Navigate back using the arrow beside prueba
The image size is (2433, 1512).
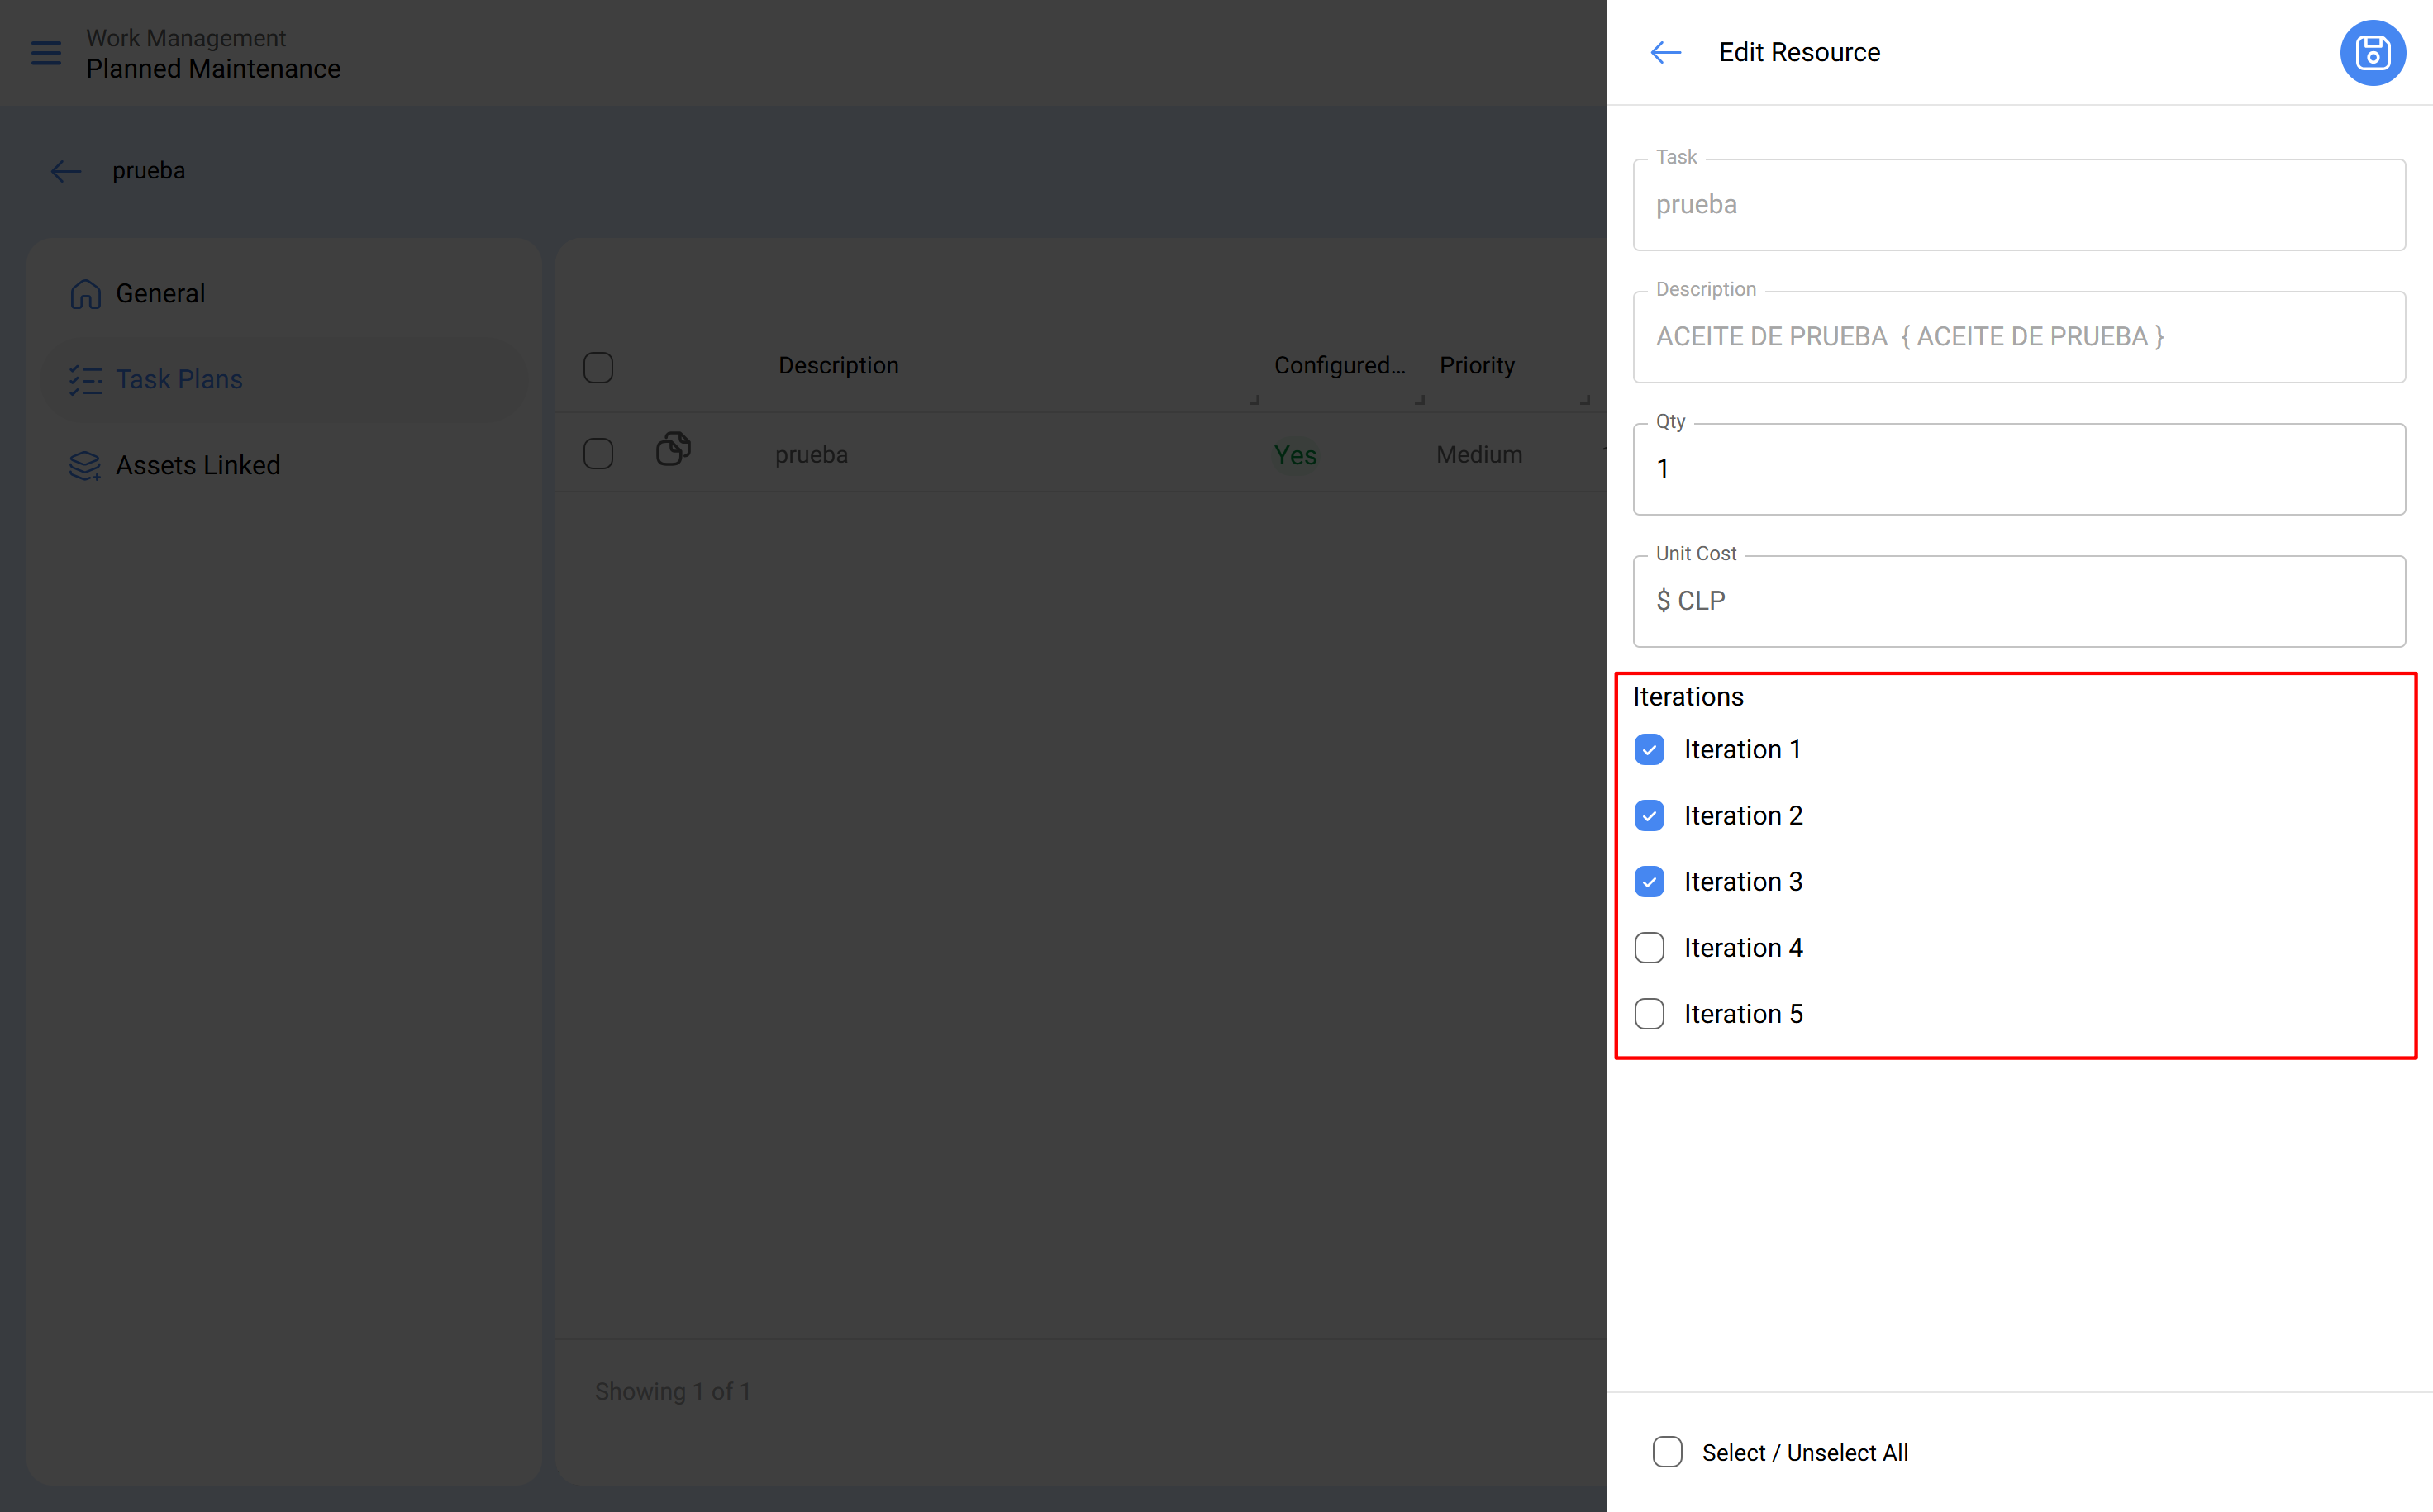point(65,171)
